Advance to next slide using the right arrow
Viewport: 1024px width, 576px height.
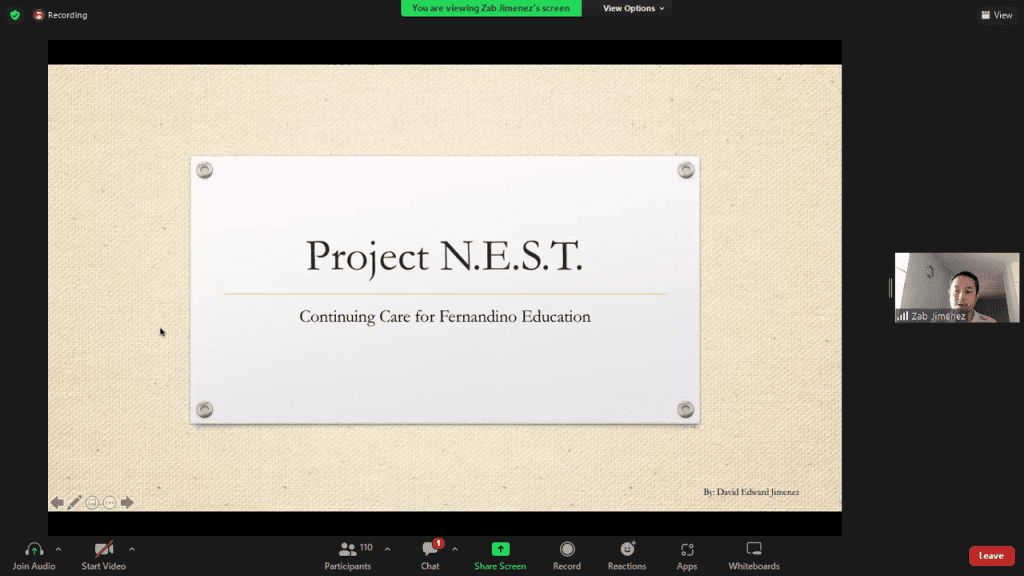click(127, 502)
